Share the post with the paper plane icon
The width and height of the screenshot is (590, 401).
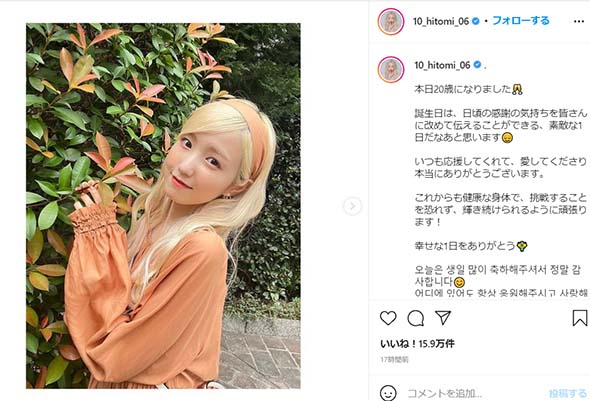coord(443,318)
